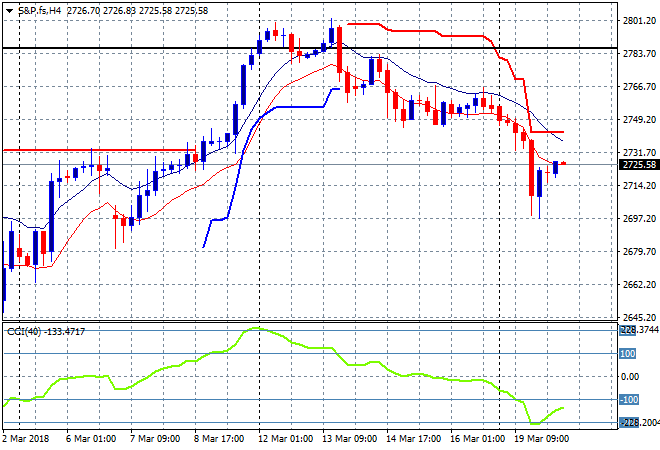Select the green CCI indicator line peak
The image size is (660, 450).
256,328
